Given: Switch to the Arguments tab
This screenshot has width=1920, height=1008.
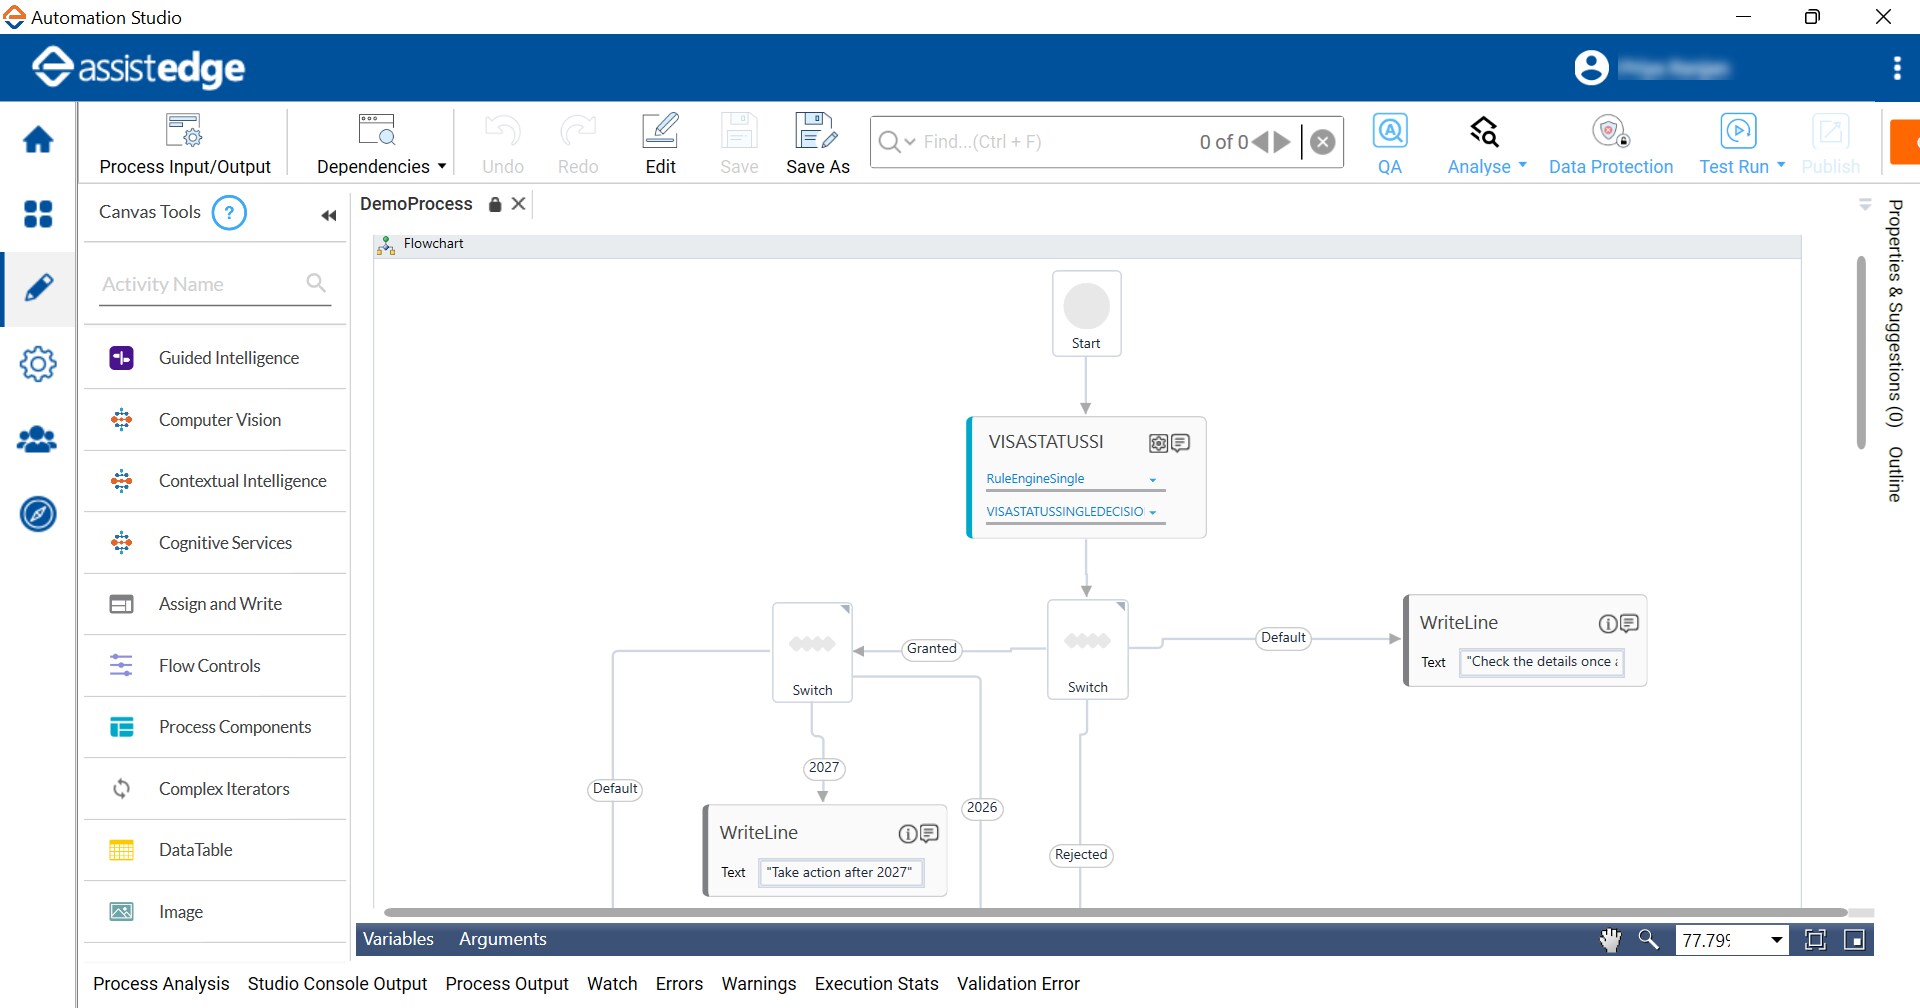Looking at the screenshot, I should [502, 938].
